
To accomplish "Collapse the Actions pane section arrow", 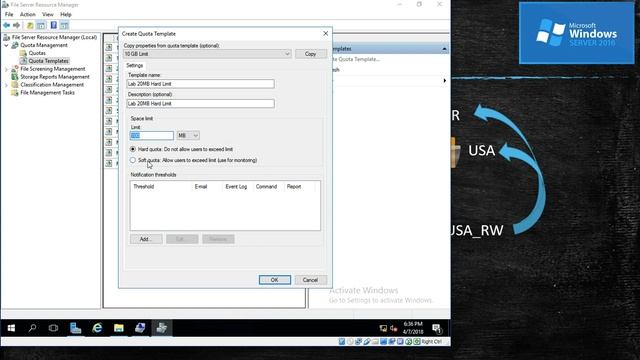I will click(x=444, y=49).
